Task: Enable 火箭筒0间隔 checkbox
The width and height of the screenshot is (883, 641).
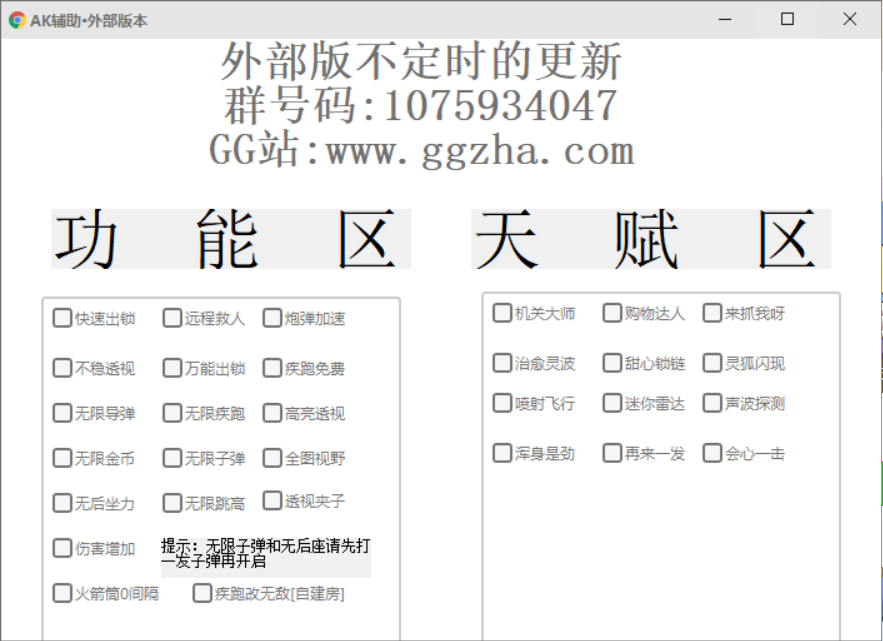Action: (63, 593)
